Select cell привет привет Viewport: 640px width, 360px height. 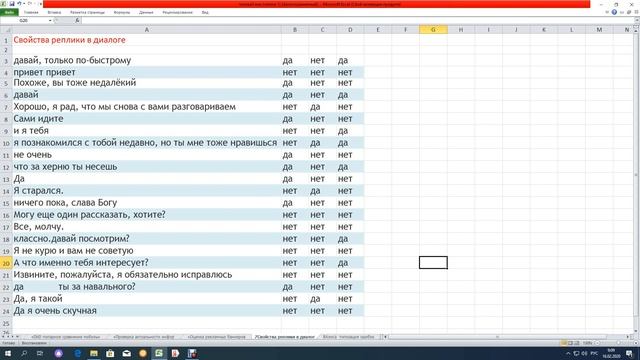(x=147, y=72)
